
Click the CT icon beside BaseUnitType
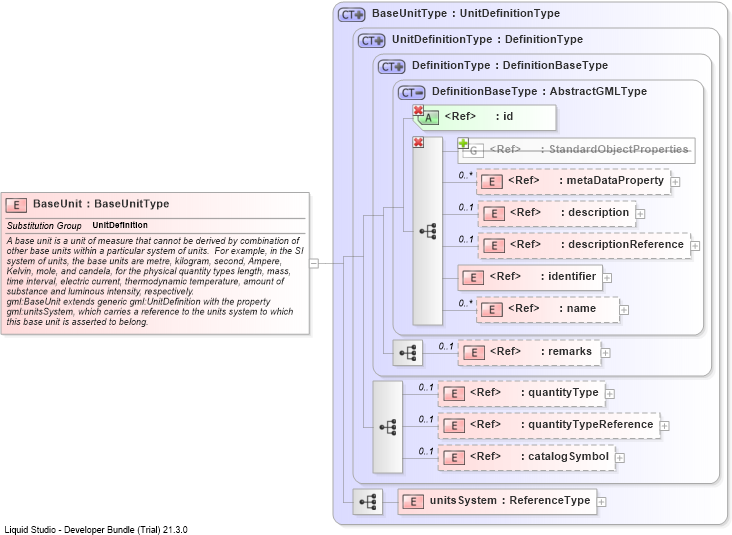click(351, 14)
